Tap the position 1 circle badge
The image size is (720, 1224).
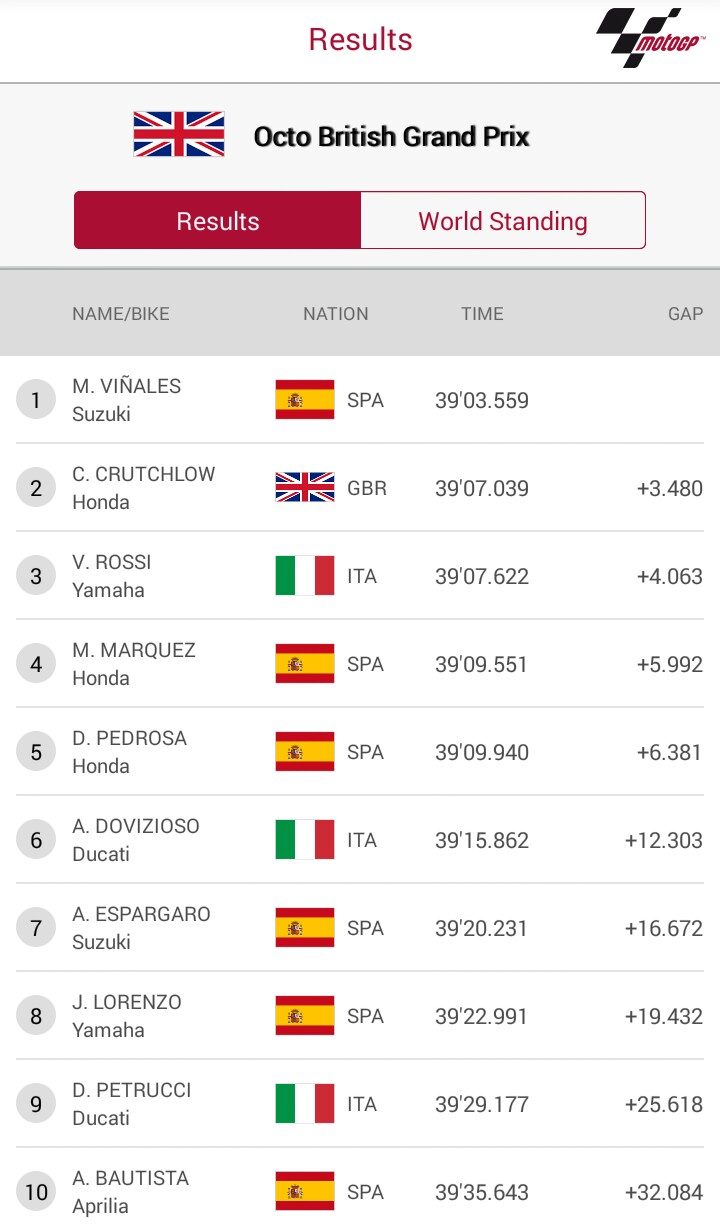click(36, 401)
